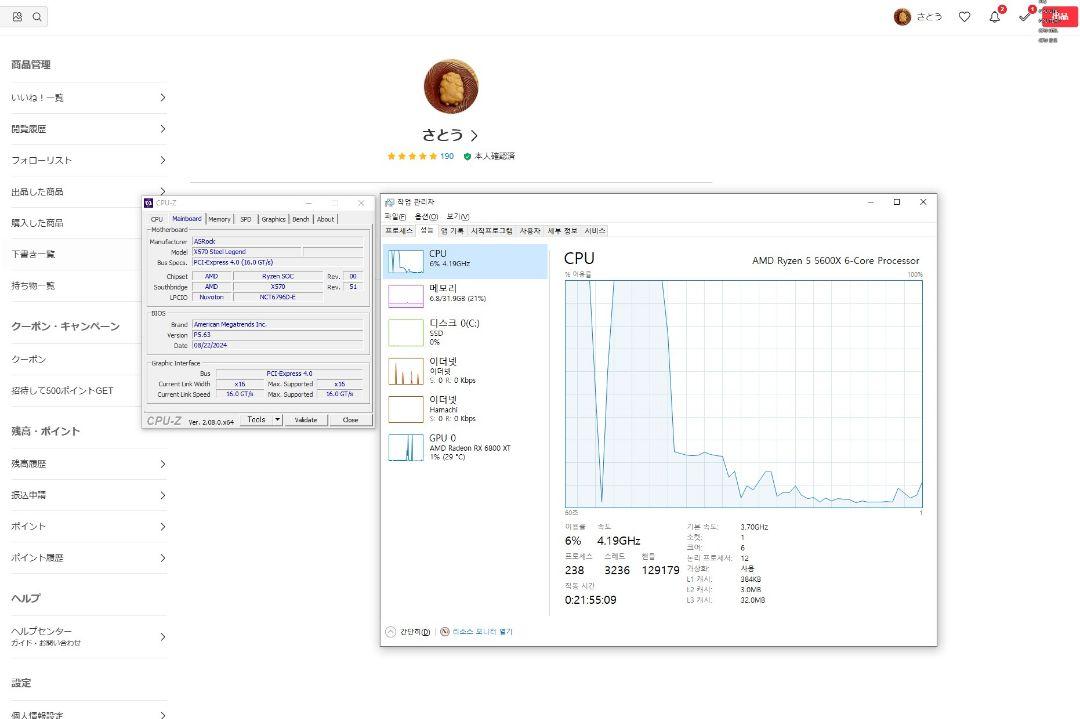The width and height of the screenshot is (1080, 719).
Task: Click the ASRock manufacturer field in CPU-Z
Action: [278, 242]
